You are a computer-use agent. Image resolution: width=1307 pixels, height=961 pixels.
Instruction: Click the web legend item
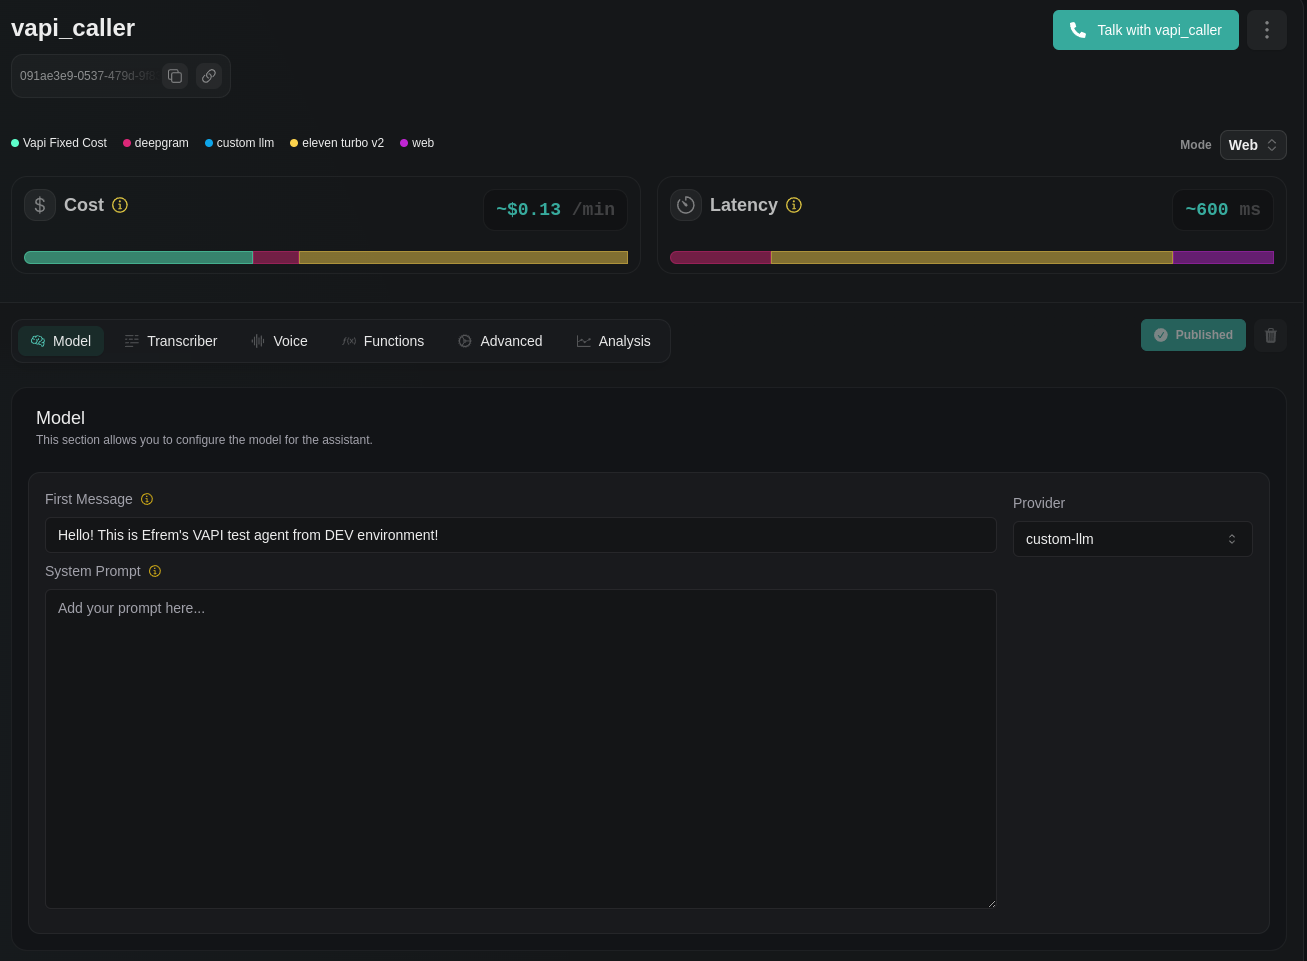pyautogui.click(x=417, y=143)
